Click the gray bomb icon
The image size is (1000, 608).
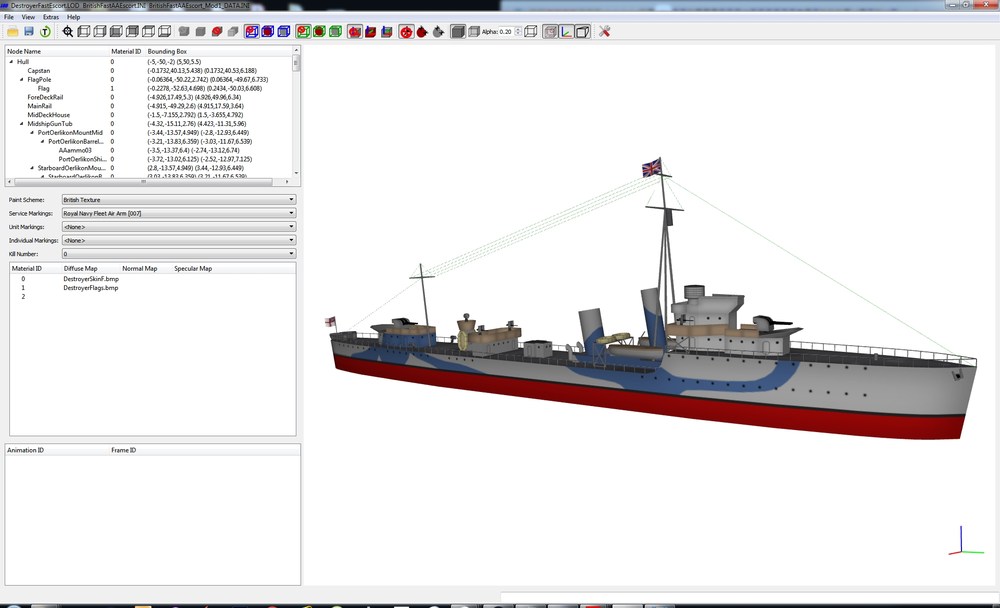click(438, 31)
